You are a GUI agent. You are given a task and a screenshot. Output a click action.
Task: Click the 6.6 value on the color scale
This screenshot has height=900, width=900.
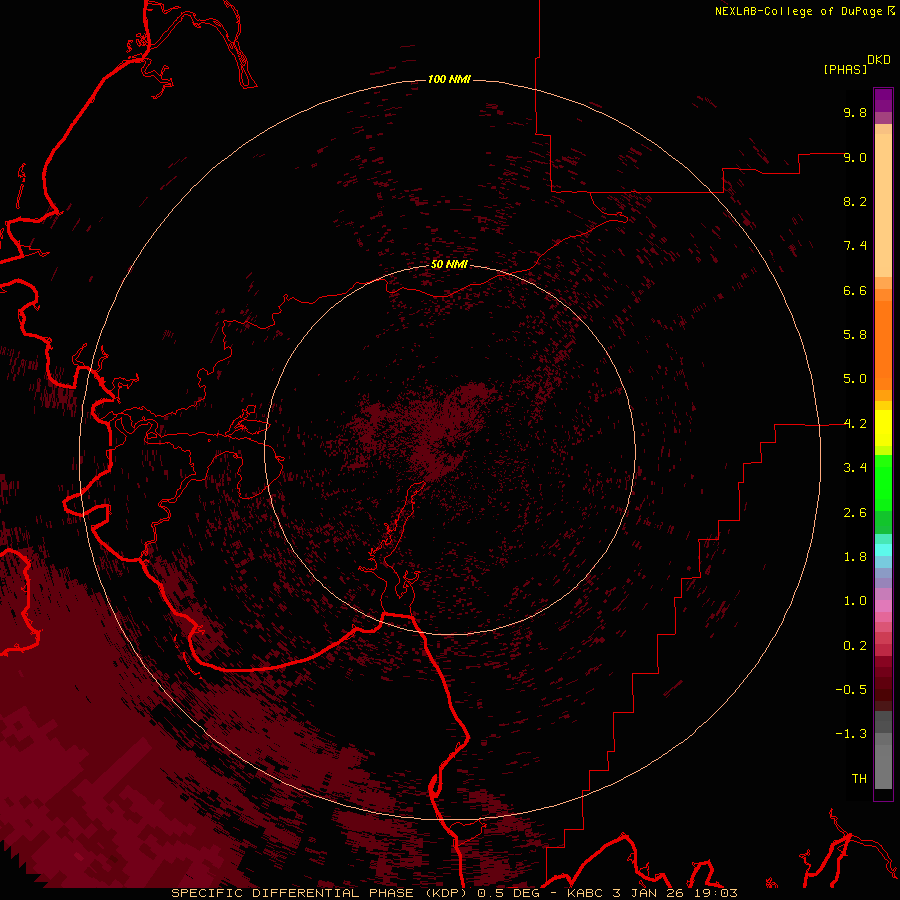tap(855, 290)
